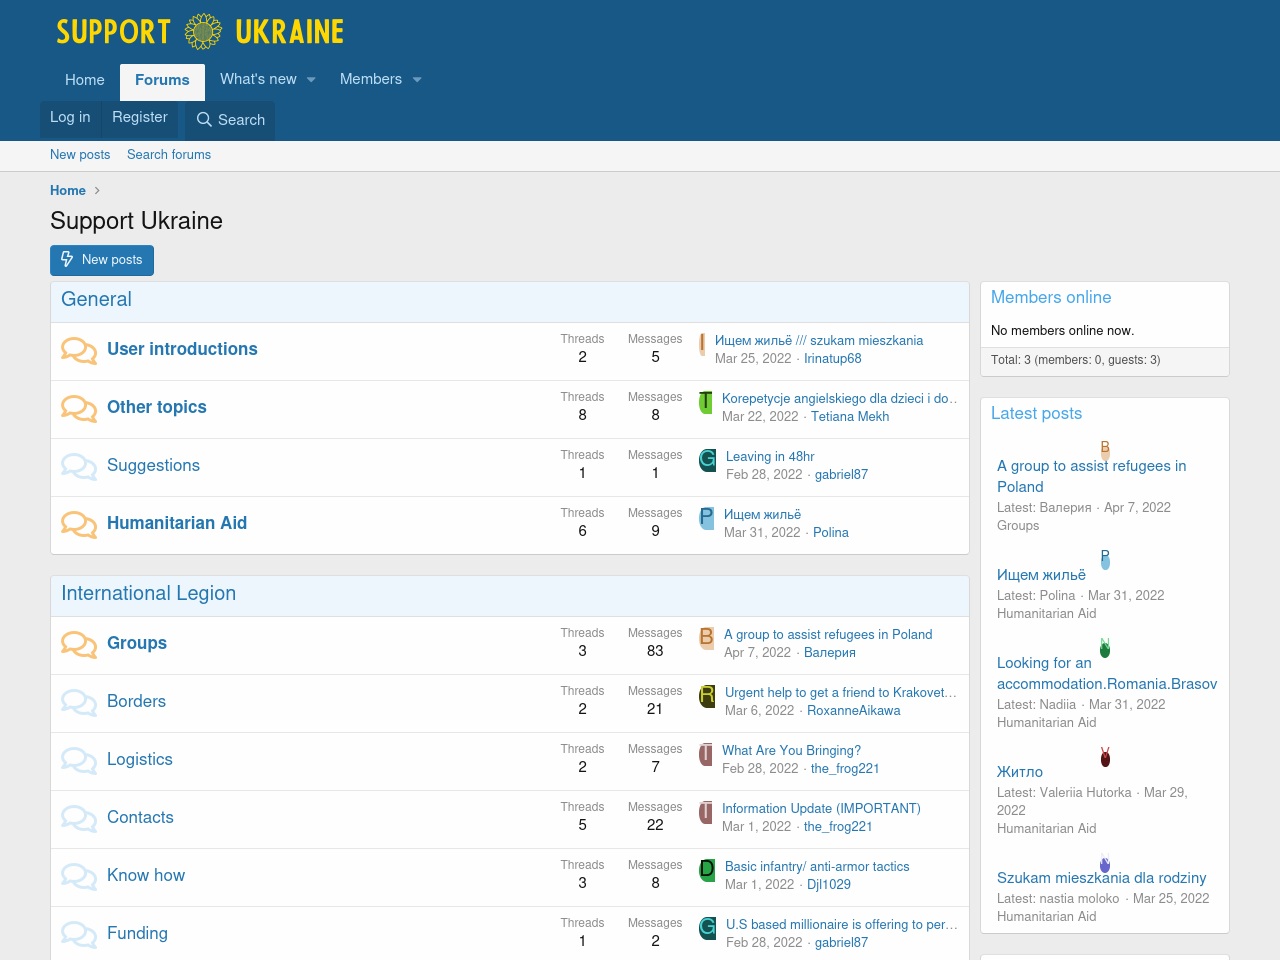Open the Logistics forum title

click(x=140, y=759)
